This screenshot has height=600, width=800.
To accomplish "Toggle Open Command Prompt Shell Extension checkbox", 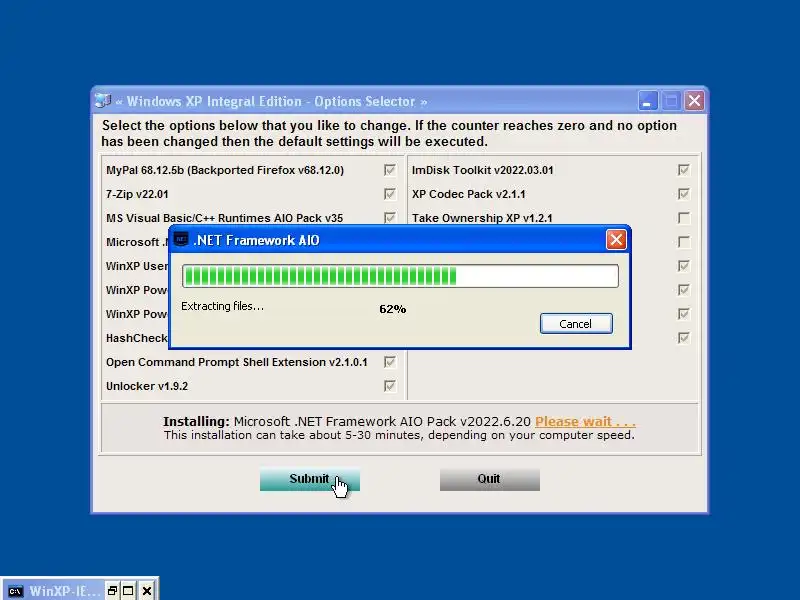I will click(x=390, y=362).
